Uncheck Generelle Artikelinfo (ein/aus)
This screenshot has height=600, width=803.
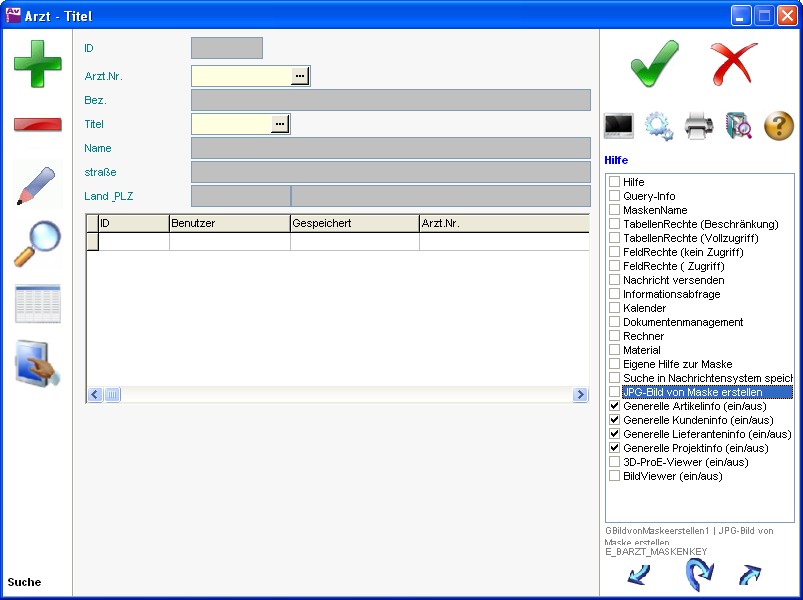pyautogui.click(x=615, y=406)
